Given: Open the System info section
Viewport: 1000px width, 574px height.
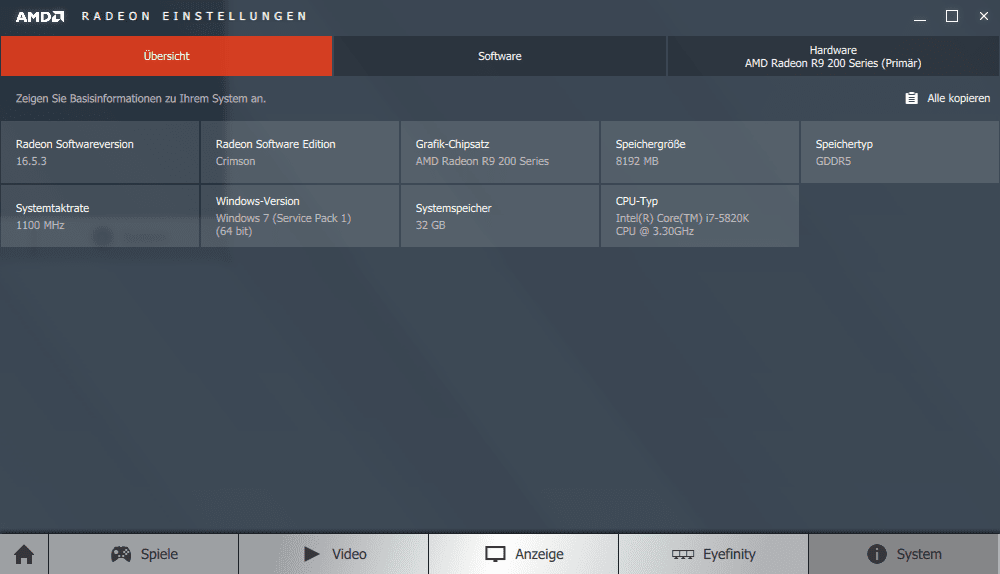Looking at the screenshot, I should tap(904, 554).
